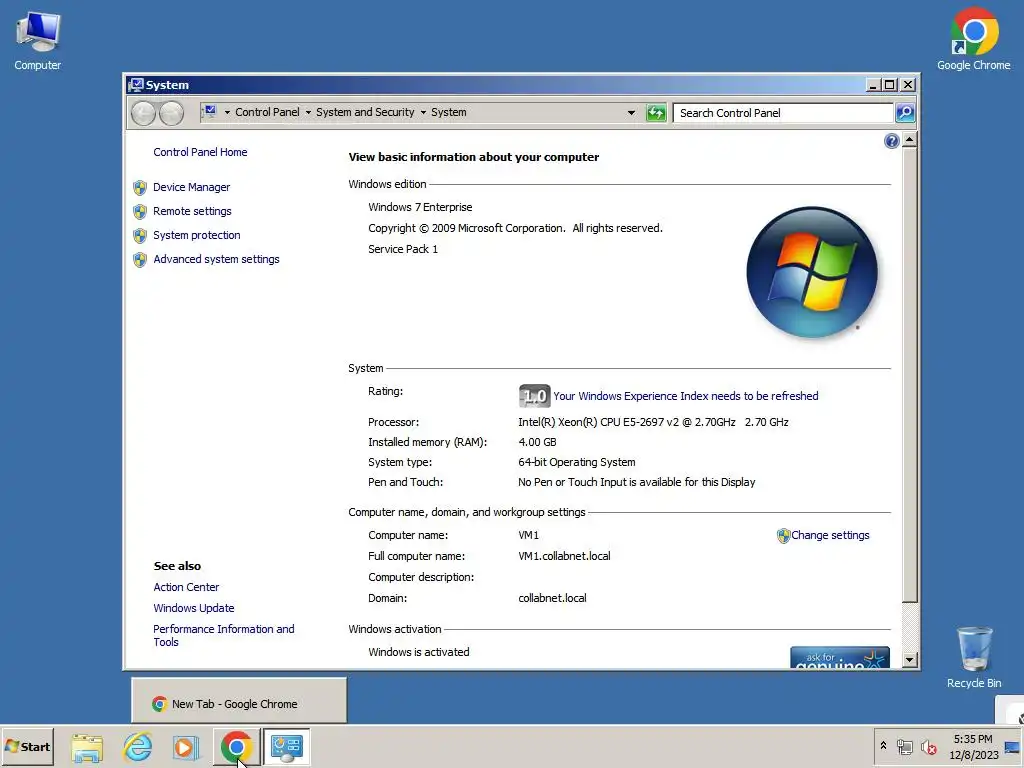Click the System window title icon
This screenshot has width=1024, height=768.
(136, 85)
